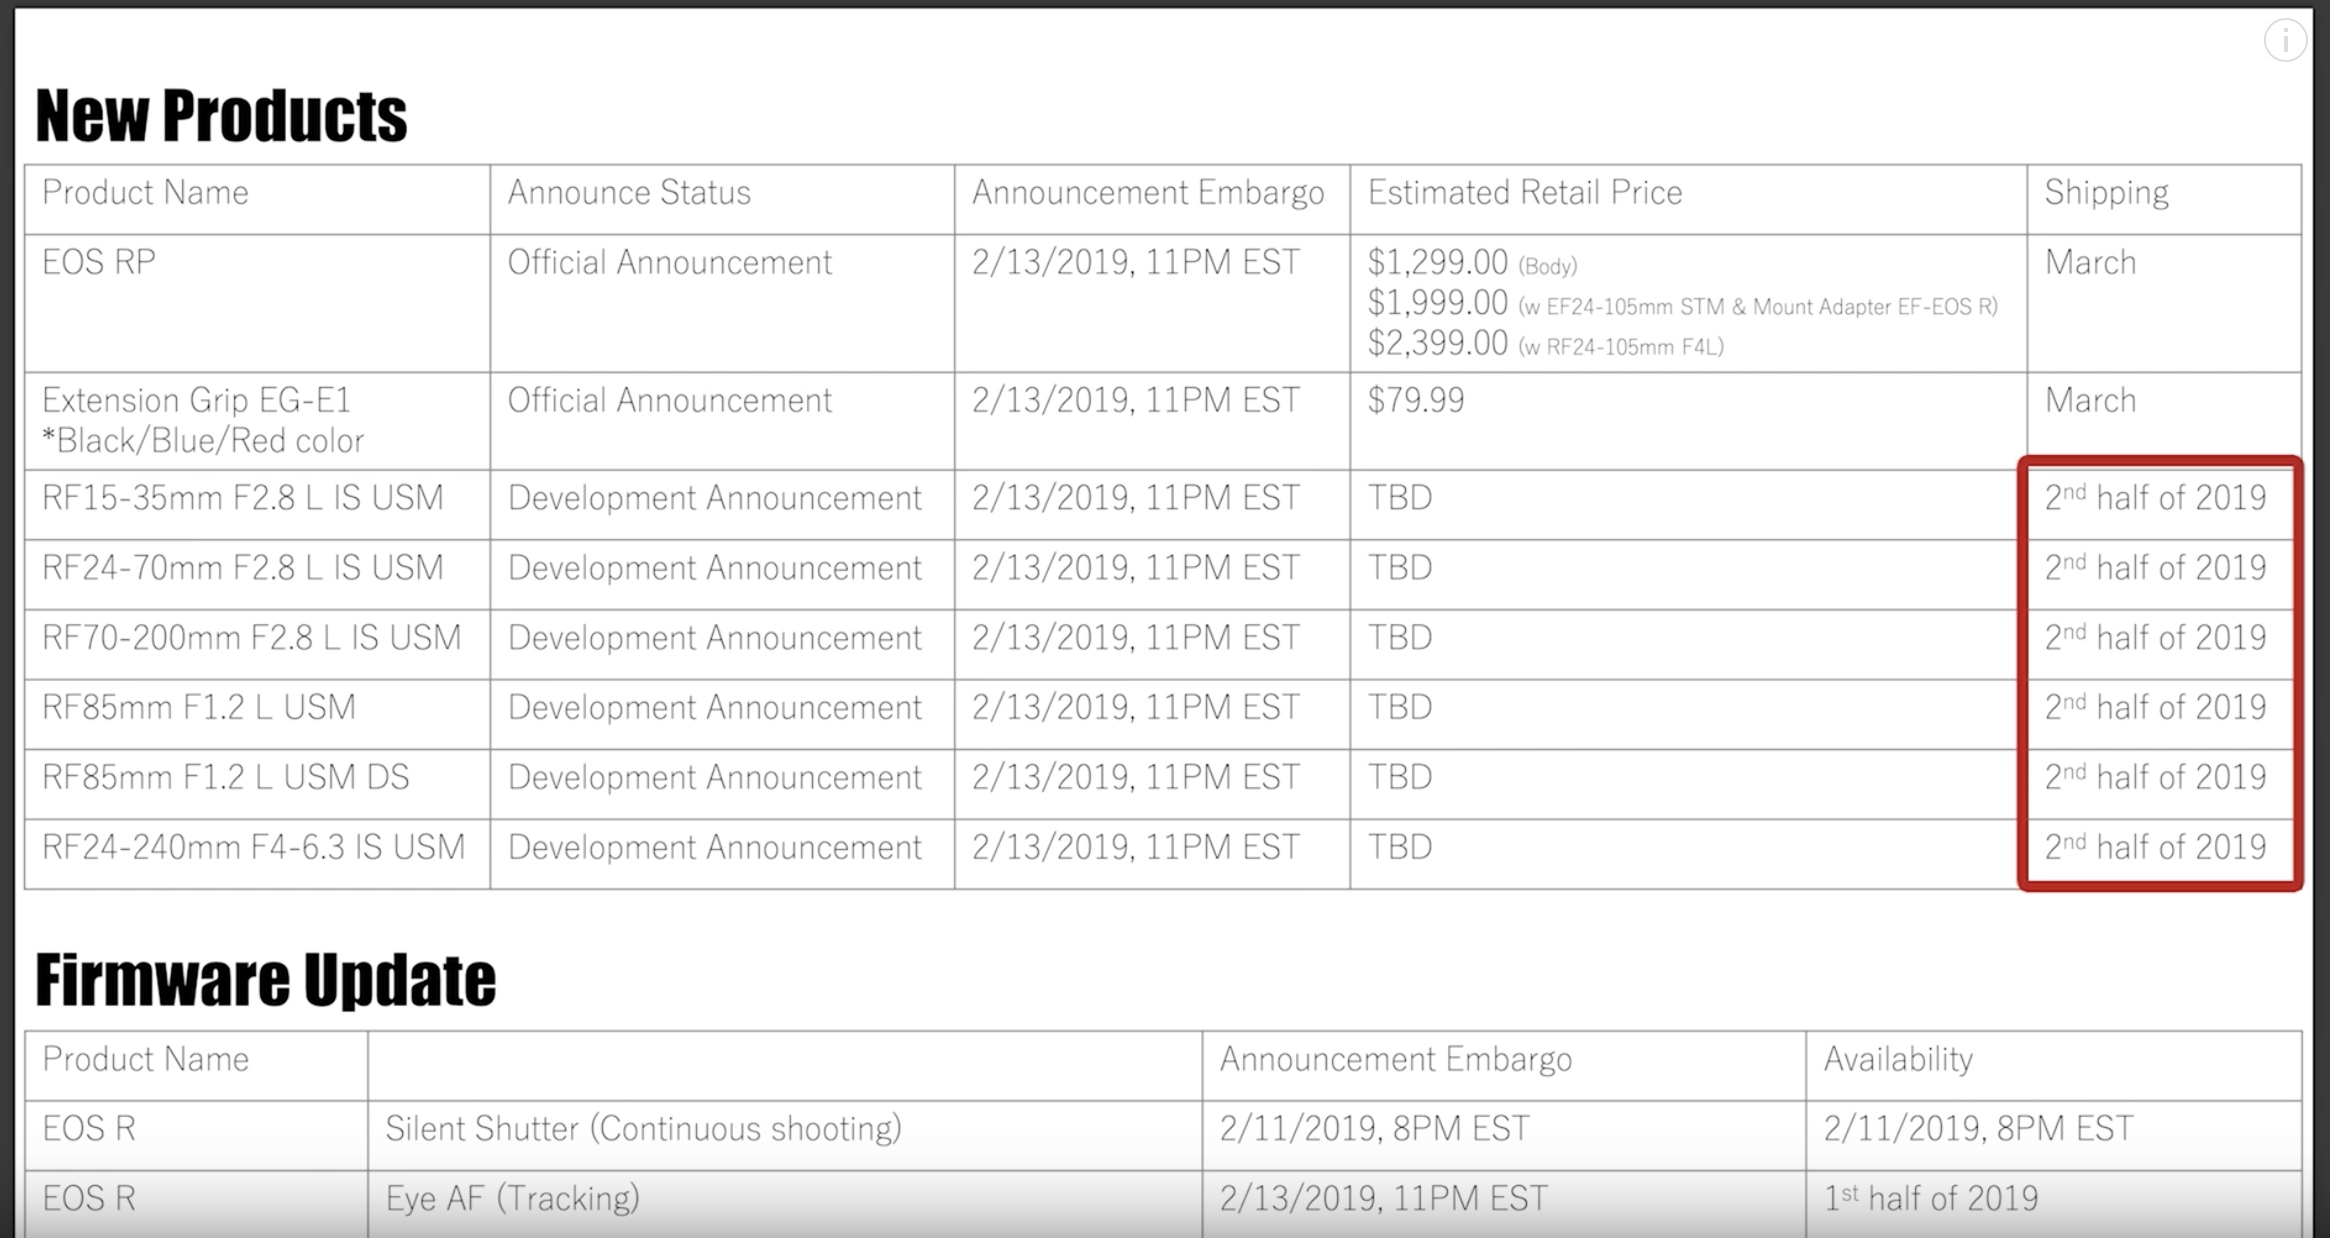Click the "Firmware Update" heading
Image resolution: width=2330 pixels, height=1238 pixels.
(x=265, y=980)
